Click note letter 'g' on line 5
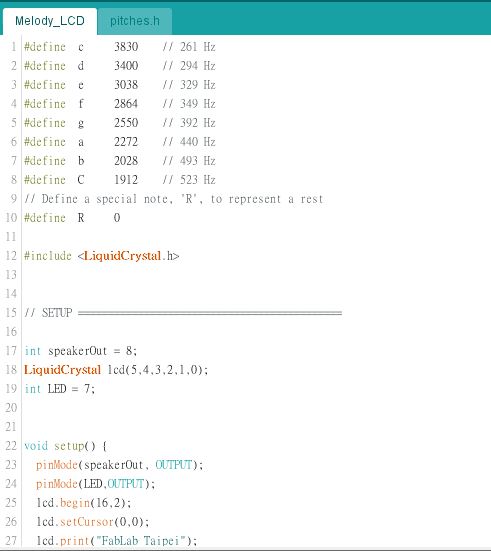The height and width of the screenshot is (551, 491). 81,123
